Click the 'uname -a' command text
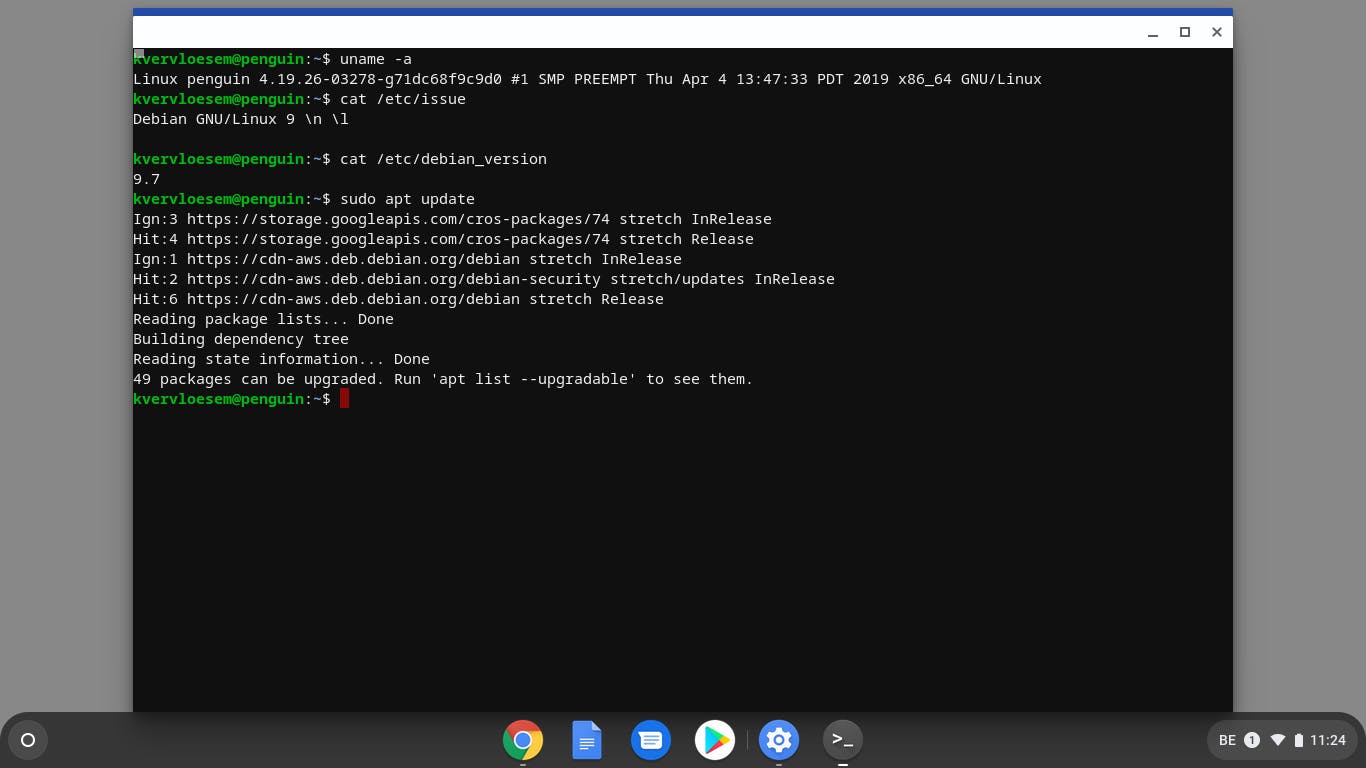 coord(376,59)
